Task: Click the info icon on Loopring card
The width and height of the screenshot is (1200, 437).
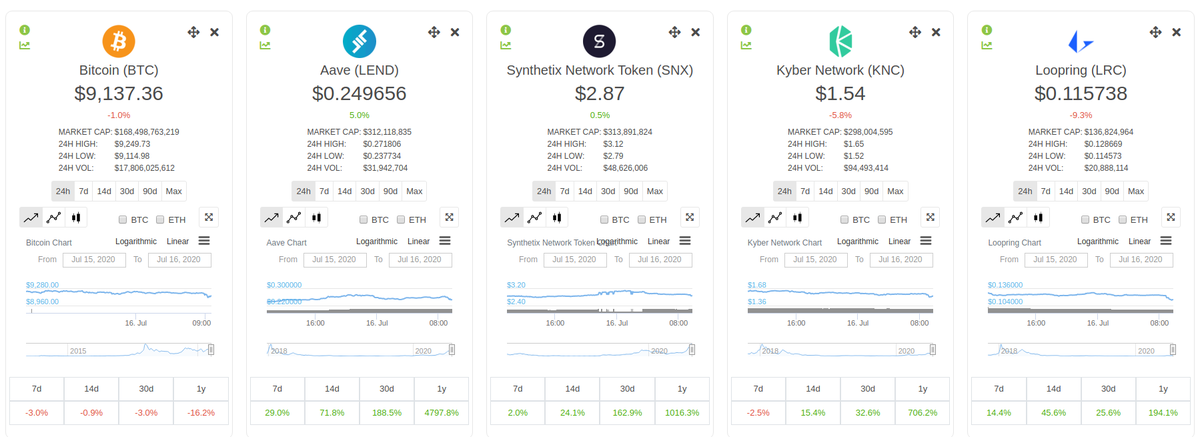Action: tap(987, 30)
